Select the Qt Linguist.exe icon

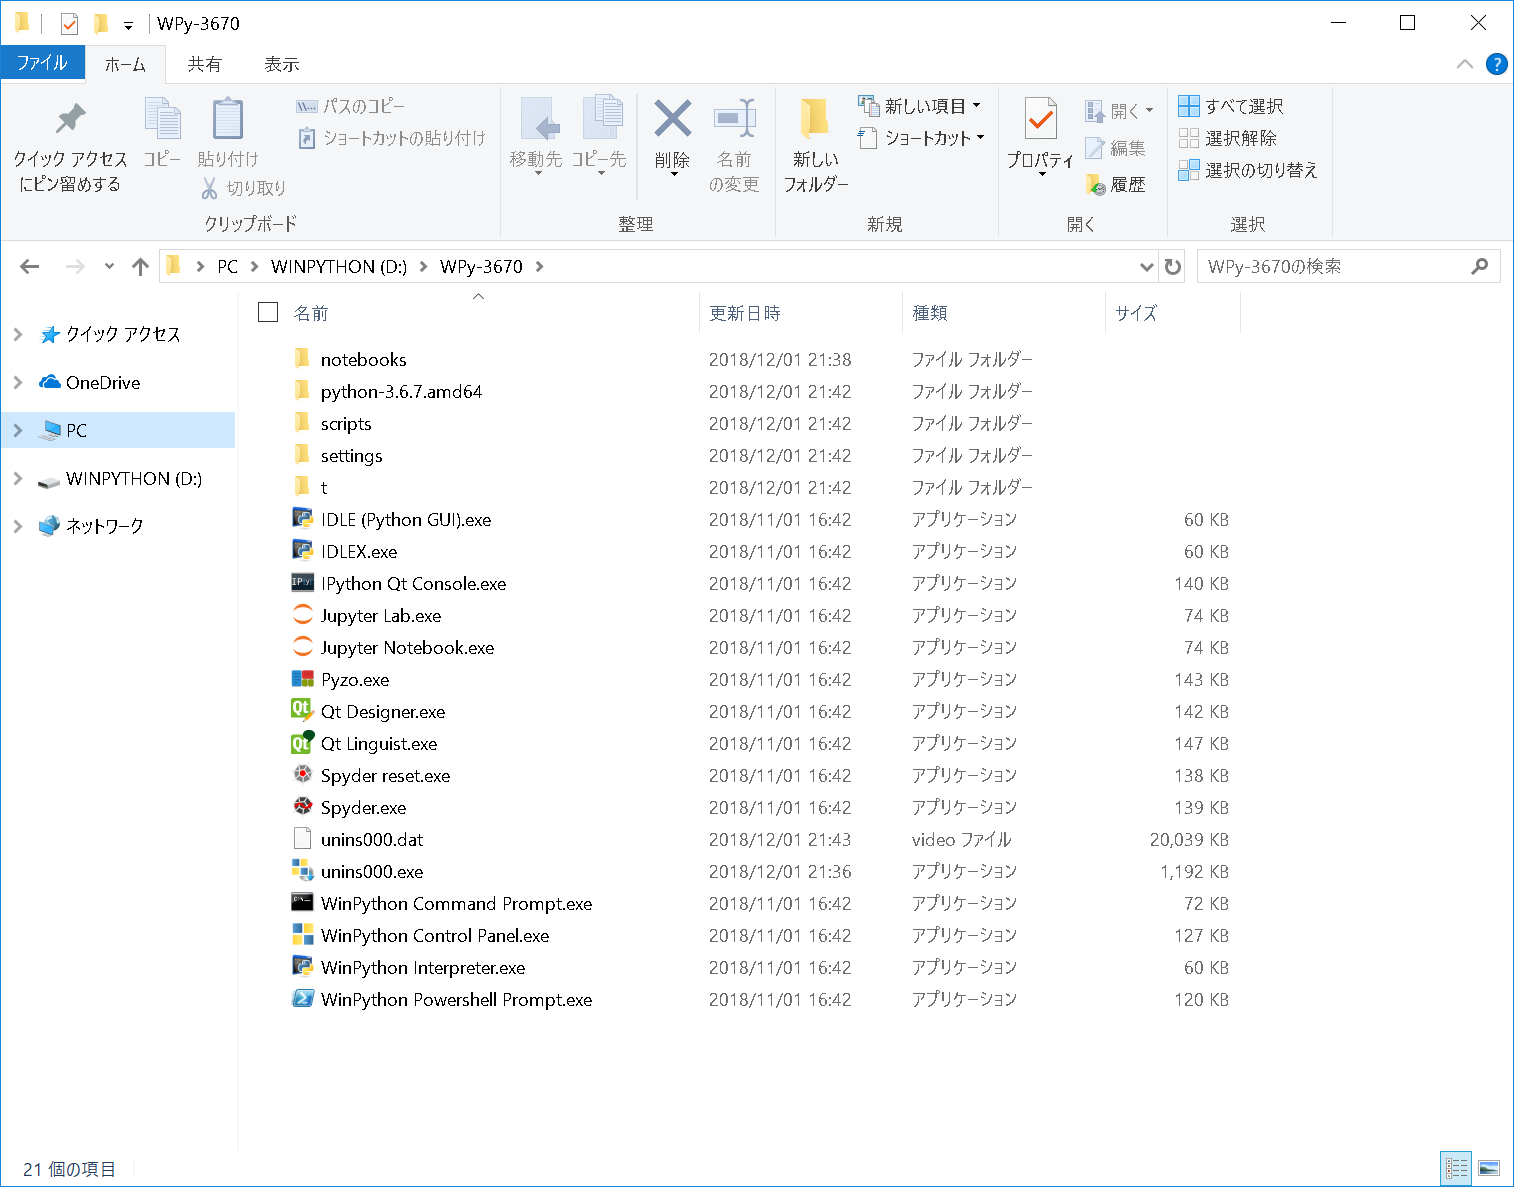tap(302, 743)
